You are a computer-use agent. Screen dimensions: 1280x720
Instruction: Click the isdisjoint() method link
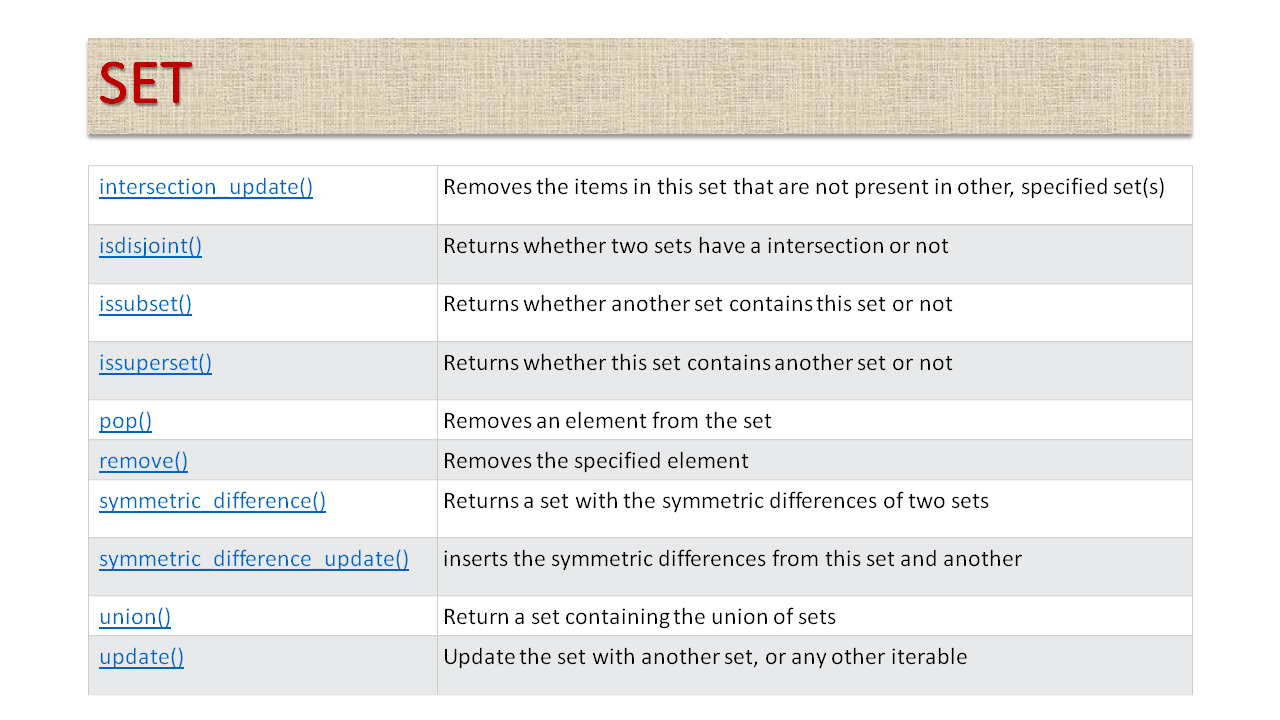point(150,246)
